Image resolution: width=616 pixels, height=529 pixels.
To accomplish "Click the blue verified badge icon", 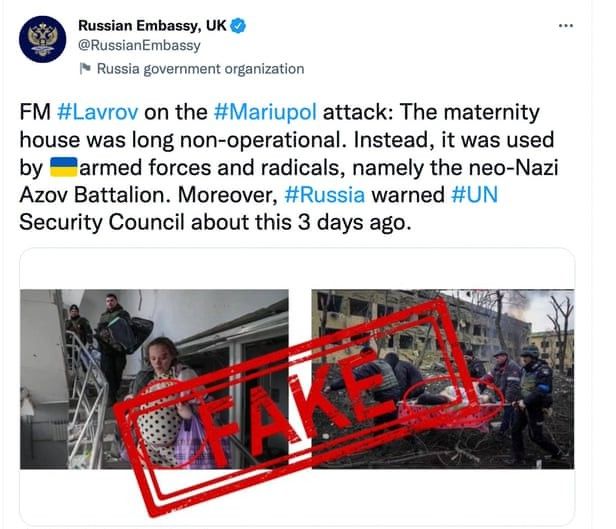I will 238,26.
